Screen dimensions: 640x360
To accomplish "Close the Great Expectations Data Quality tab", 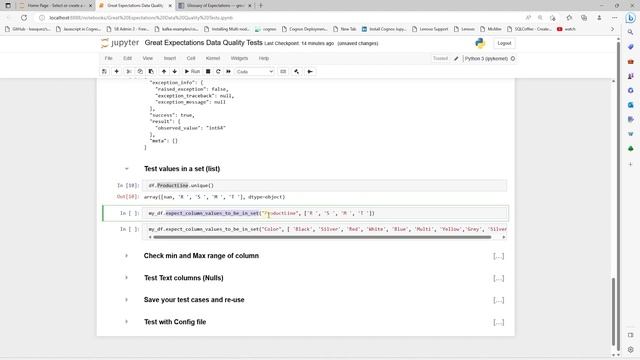I will pos(170,6).
